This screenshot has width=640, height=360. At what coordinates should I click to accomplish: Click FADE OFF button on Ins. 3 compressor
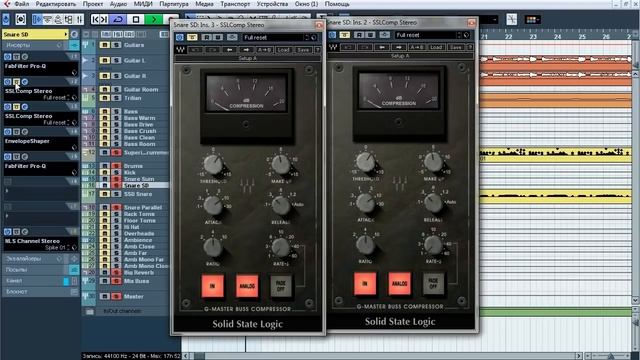(281, 285)
